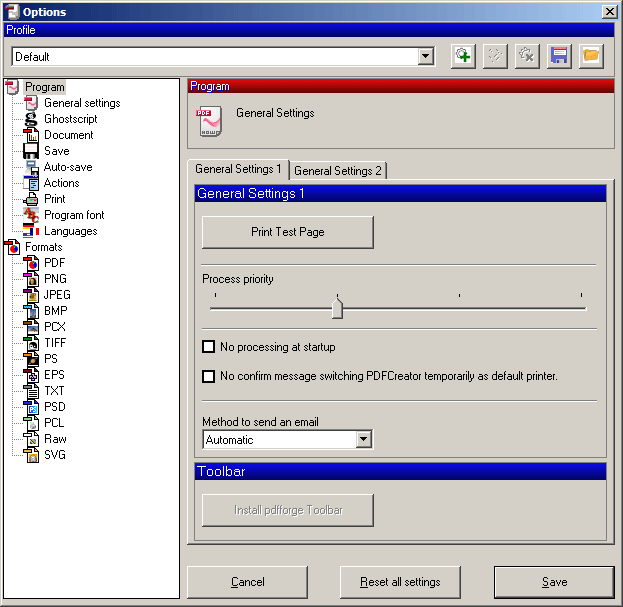Select the Raw format tree item
Viewport: 623px width, 607px height.
click(x=55, y=439)
